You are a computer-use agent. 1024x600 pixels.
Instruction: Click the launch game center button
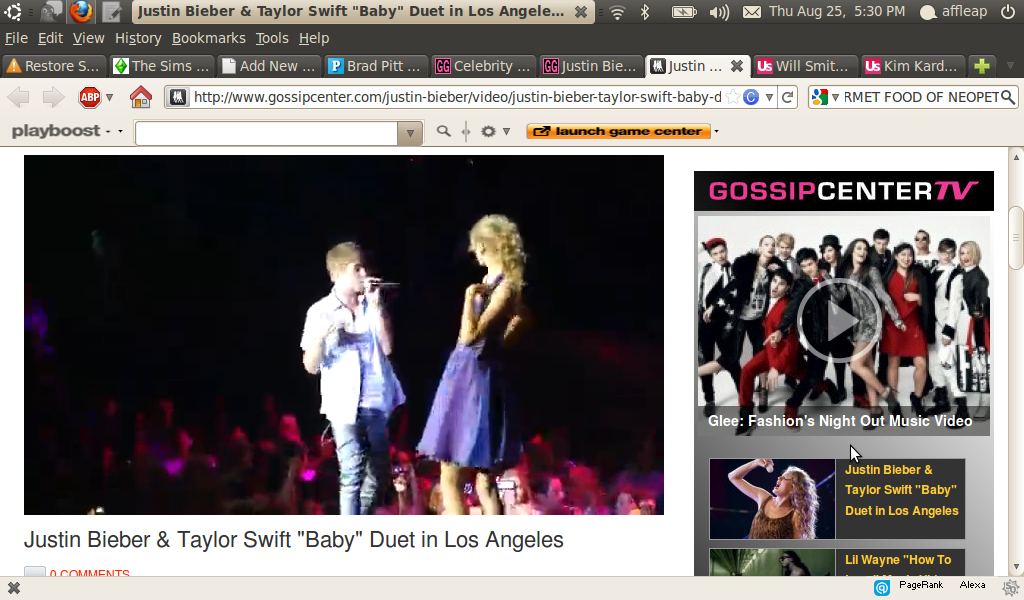point(618,131)
